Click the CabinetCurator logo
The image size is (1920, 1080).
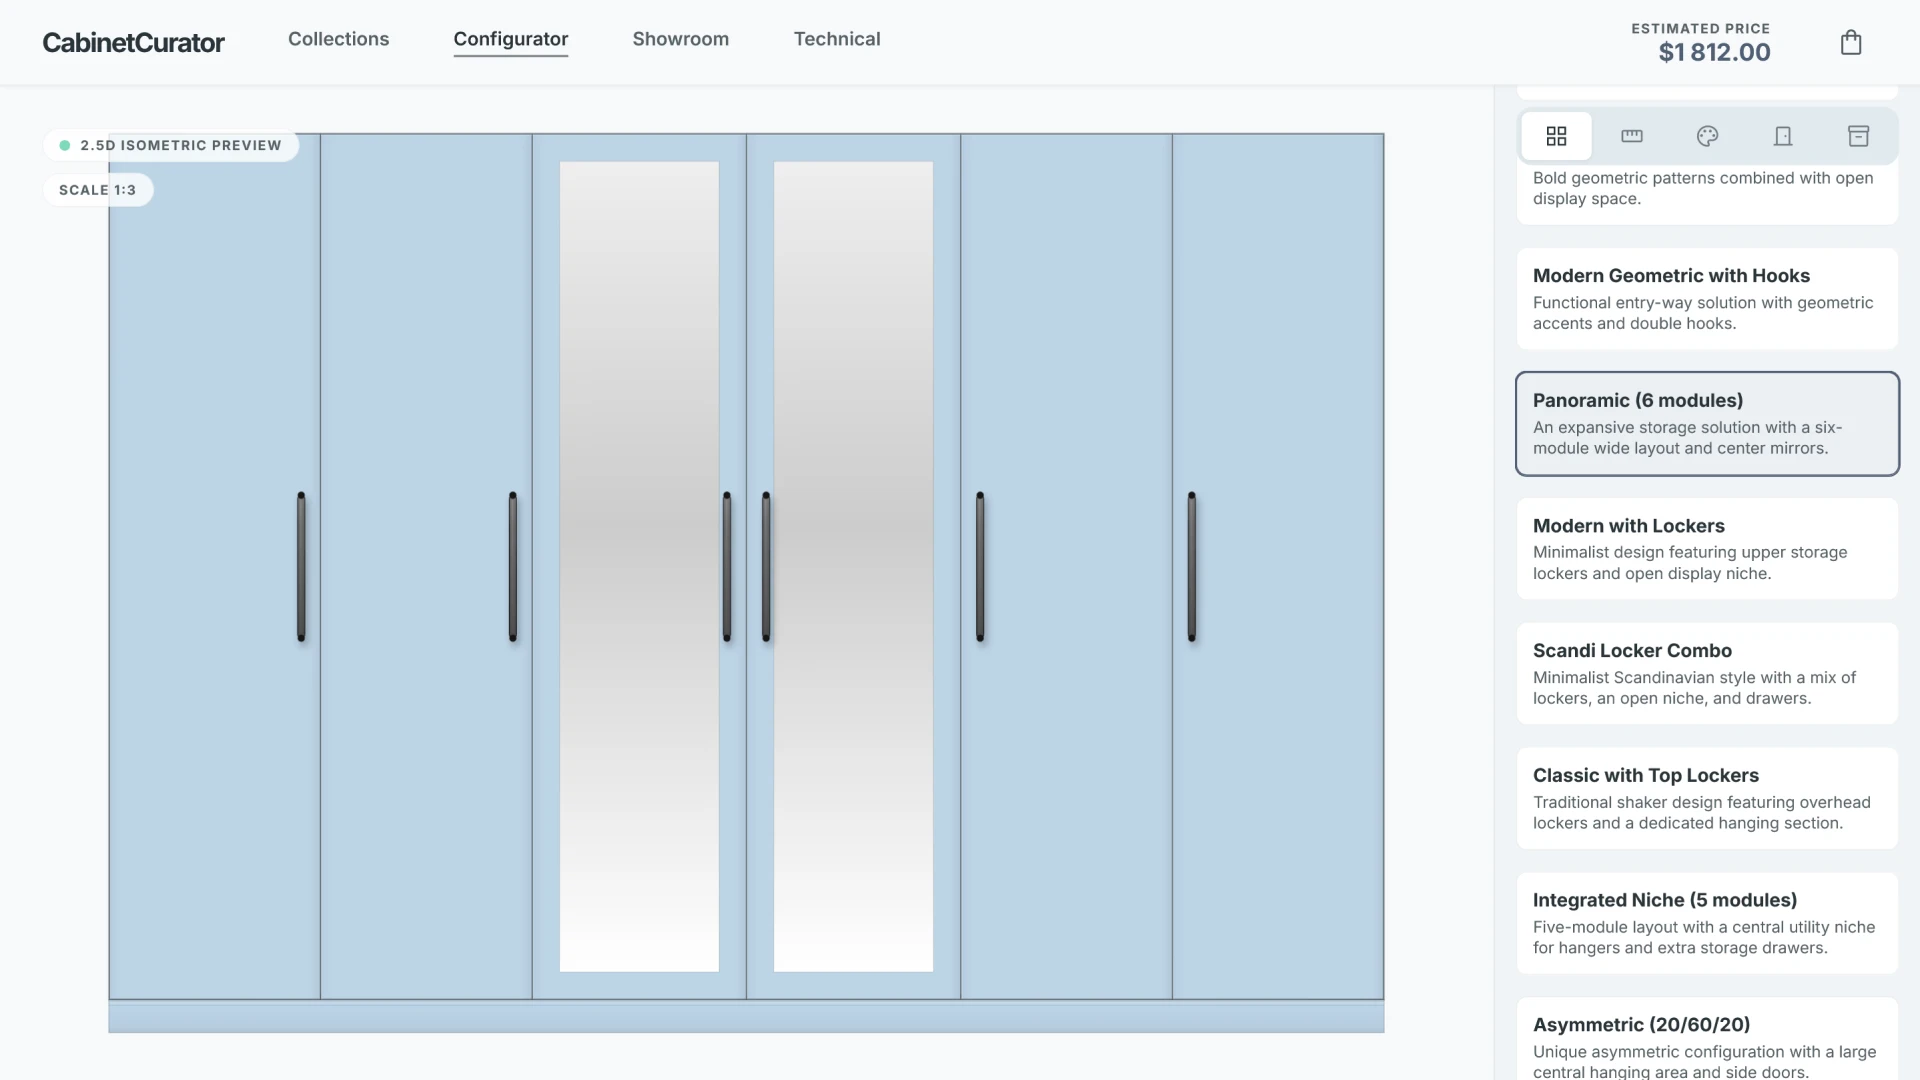(133, 42)
